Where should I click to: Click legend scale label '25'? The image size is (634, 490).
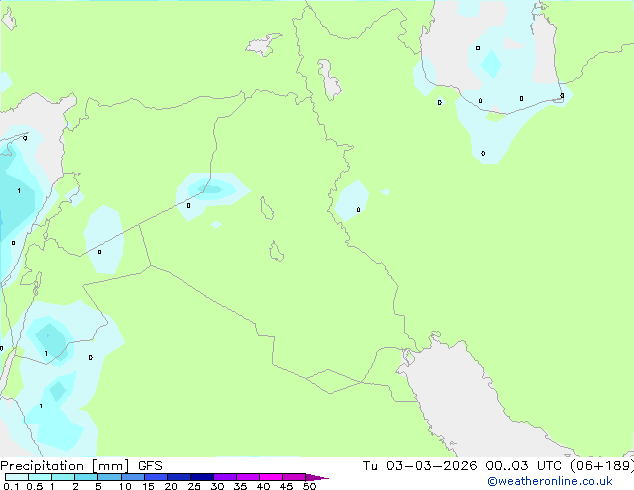click(194, 486)
